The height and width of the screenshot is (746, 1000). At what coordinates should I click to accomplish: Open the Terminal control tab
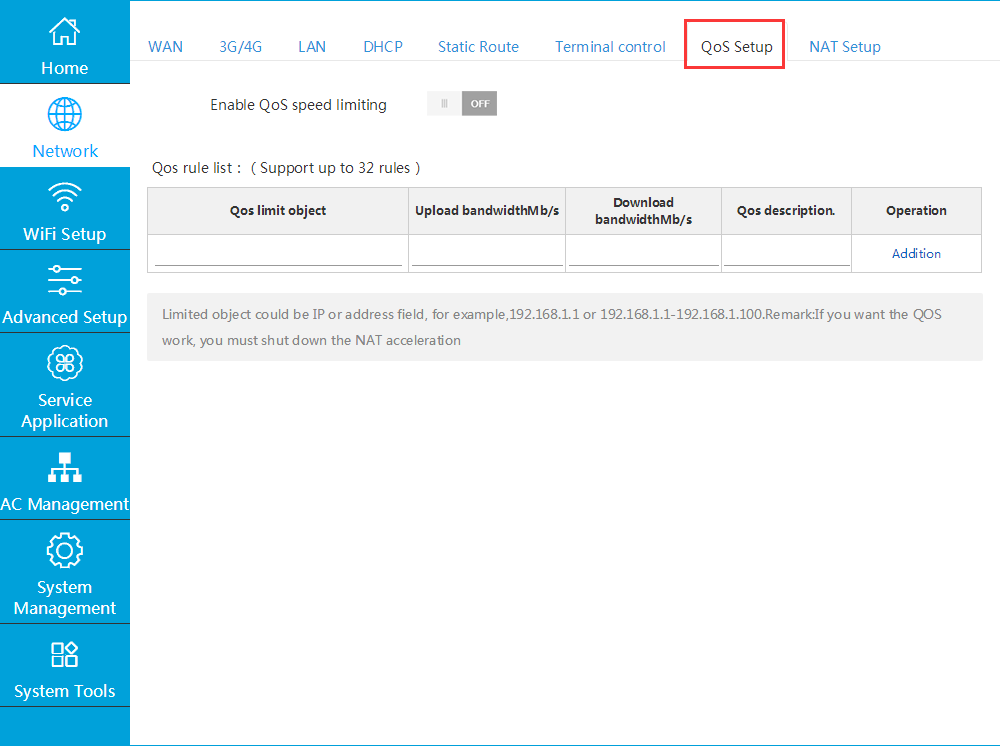point(610,46)
